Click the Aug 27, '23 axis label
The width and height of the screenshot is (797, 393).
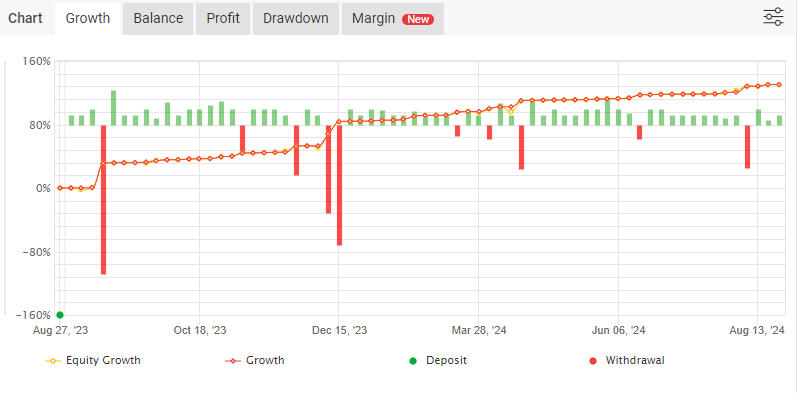[60, 330]
